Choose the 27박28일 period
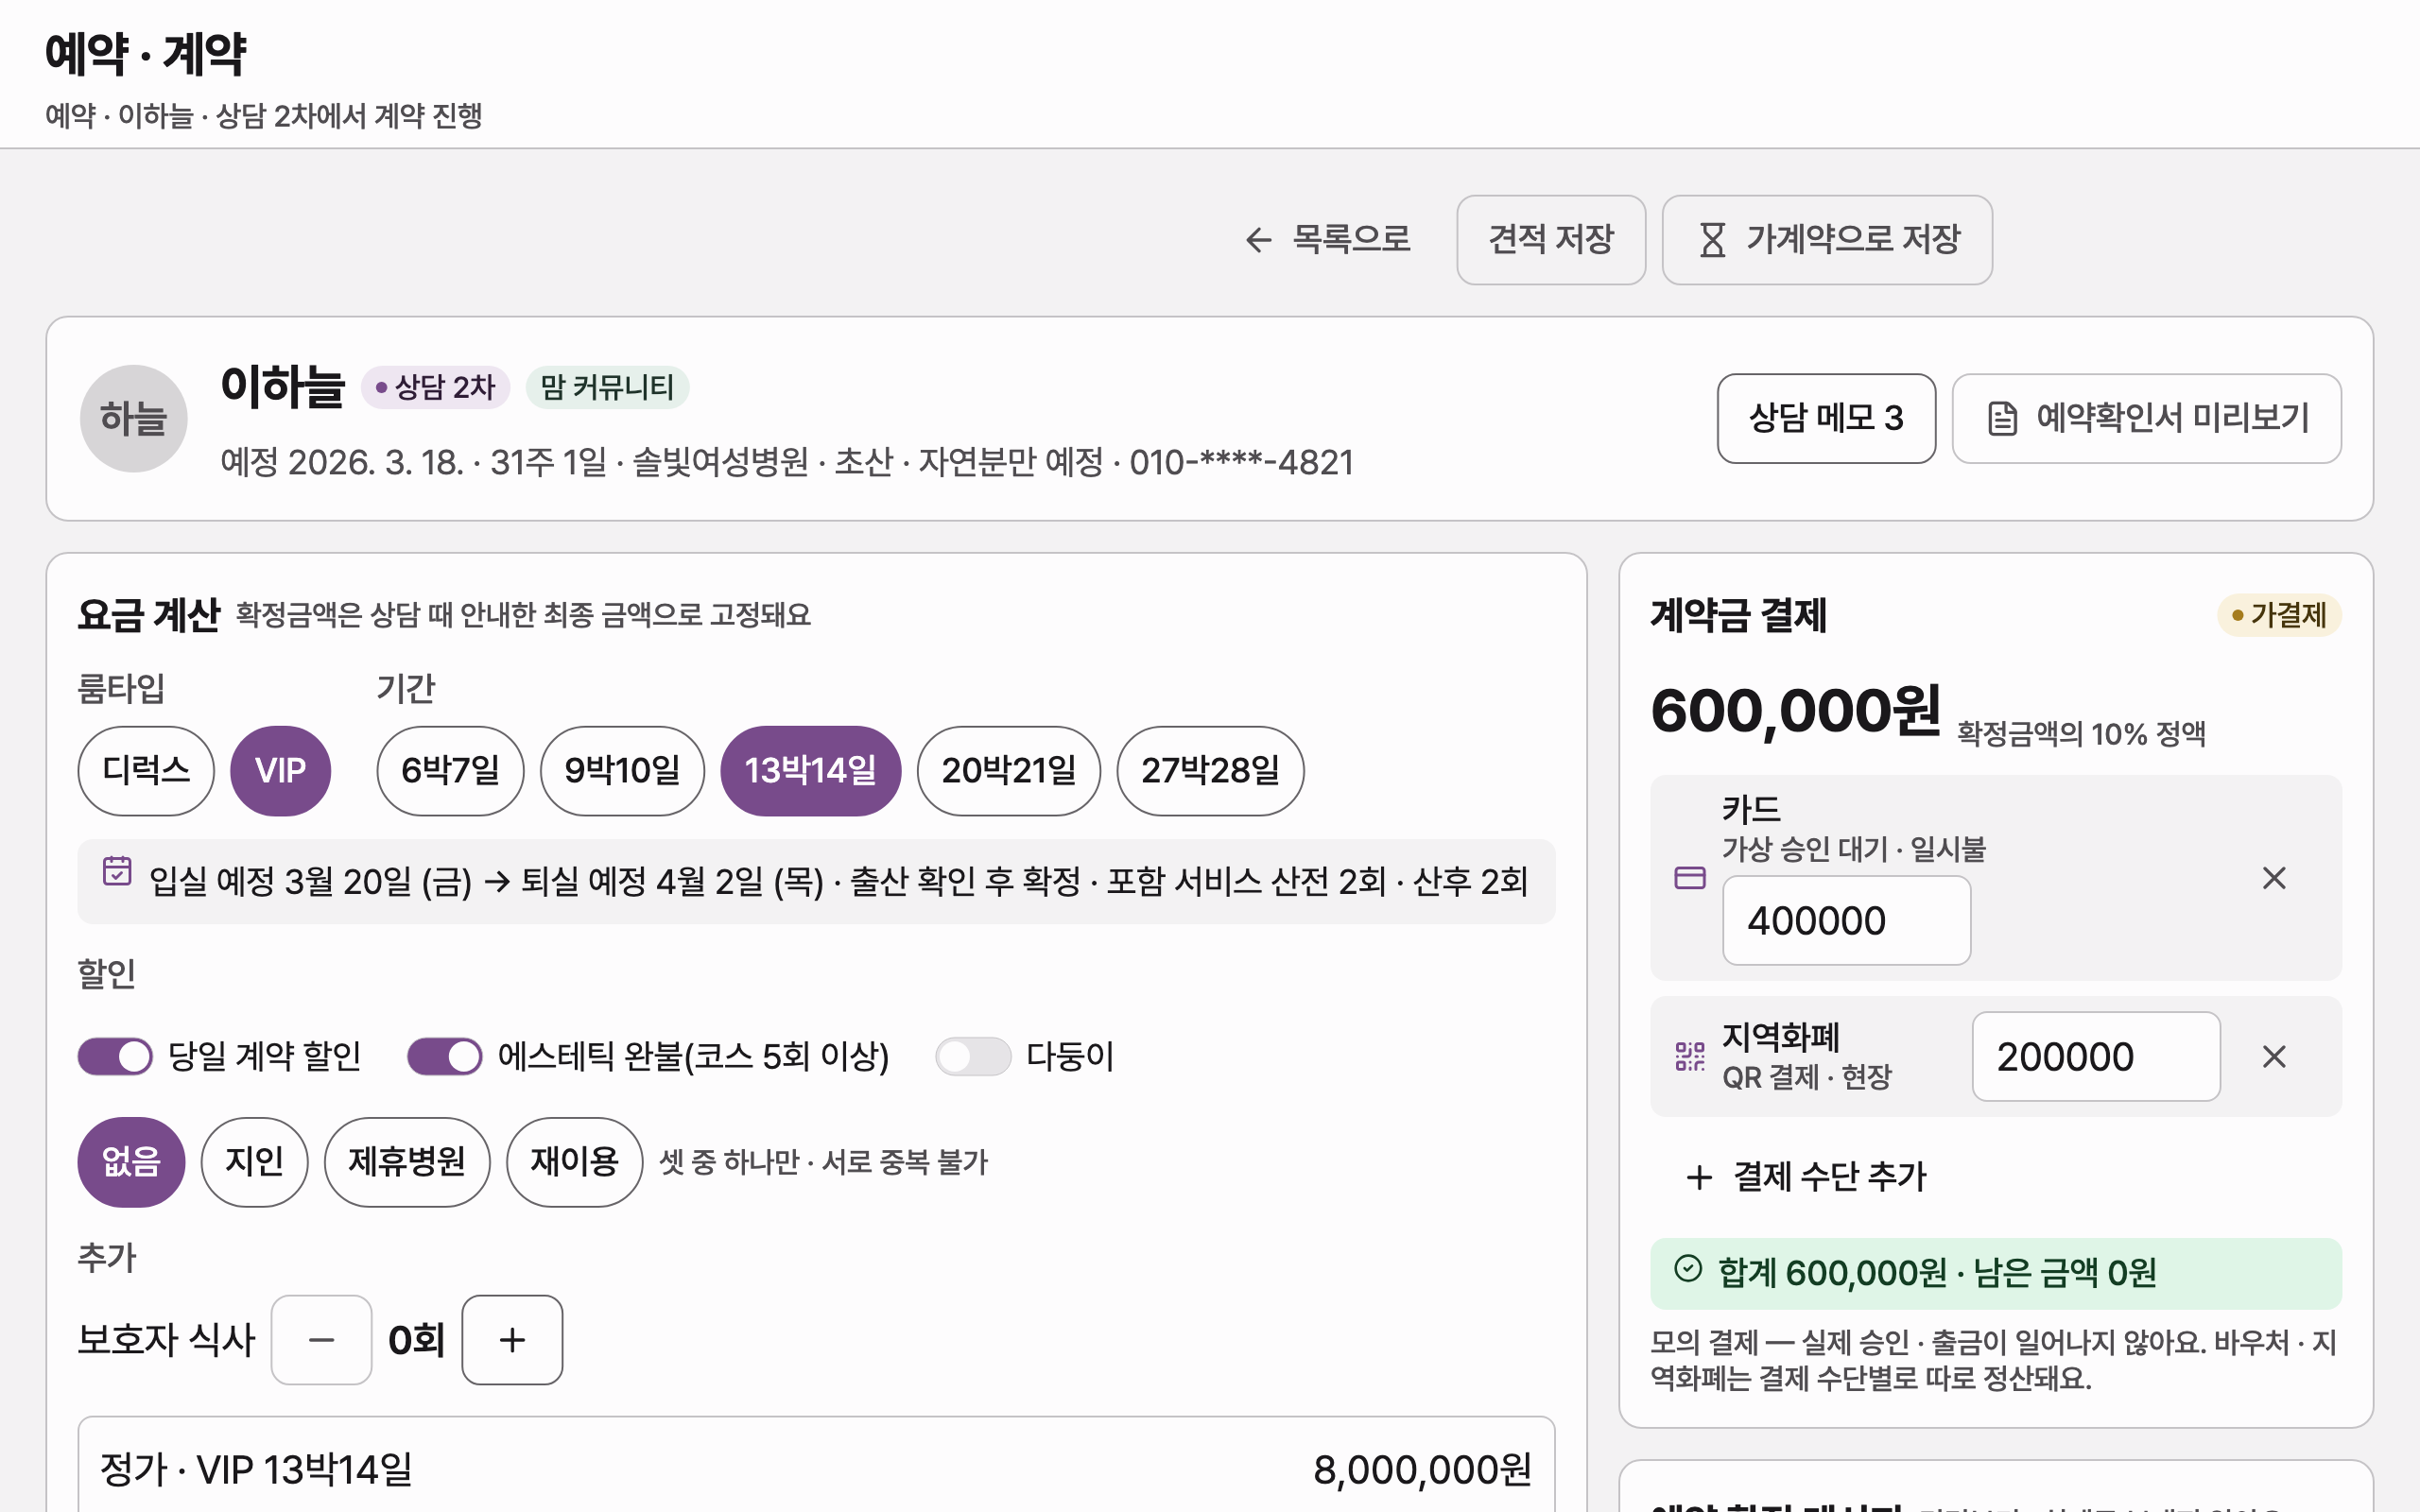This screenshot has height=1512, width=2420. click(x=1210, y=771)
